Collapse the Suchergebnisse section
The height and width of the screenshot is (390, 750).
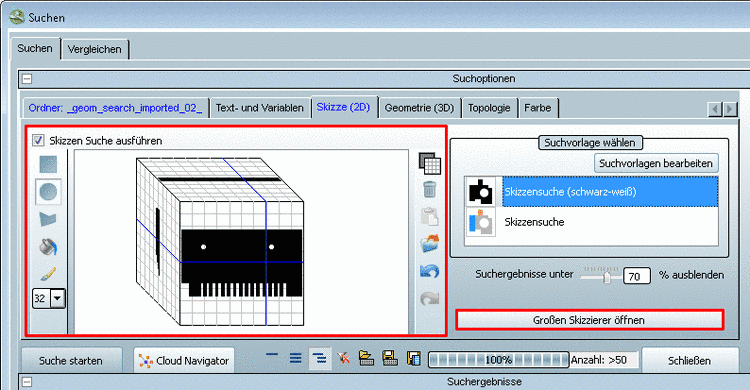pos(27,382)
